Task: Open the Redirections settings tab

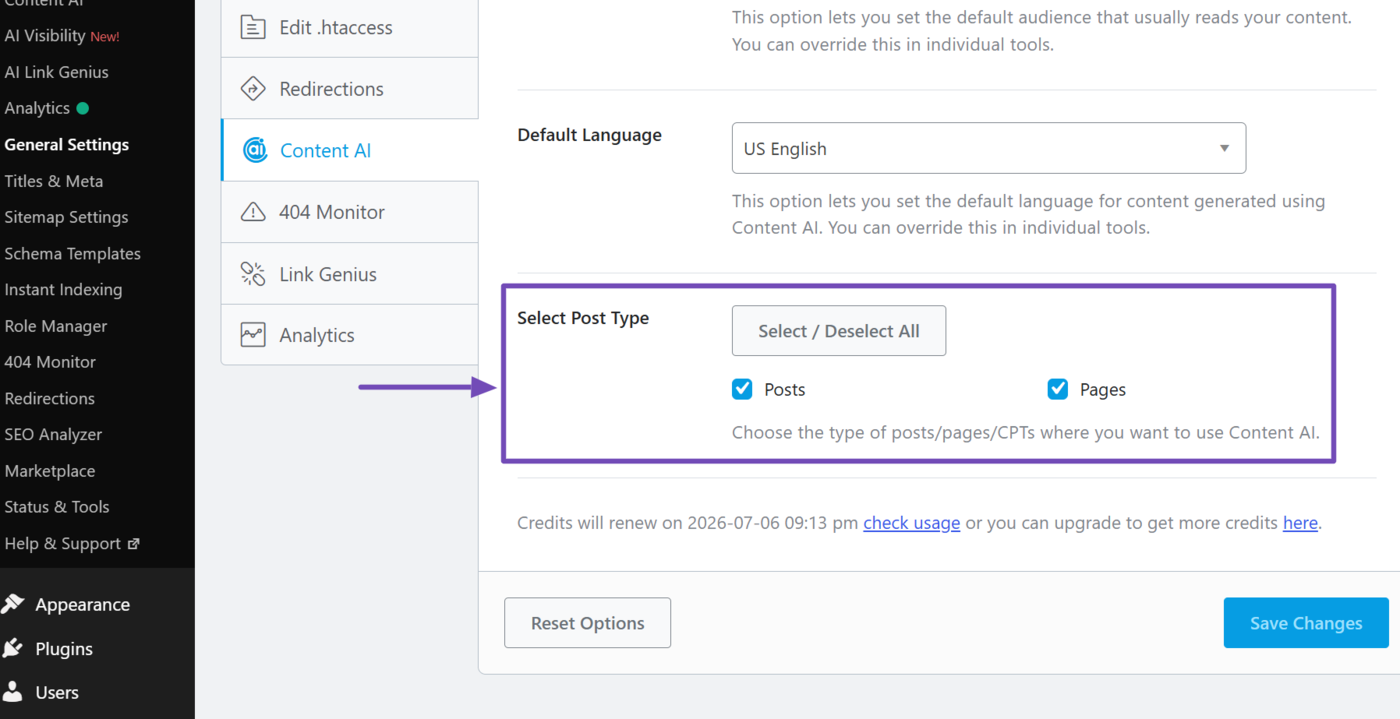Action: coord(350,89)
